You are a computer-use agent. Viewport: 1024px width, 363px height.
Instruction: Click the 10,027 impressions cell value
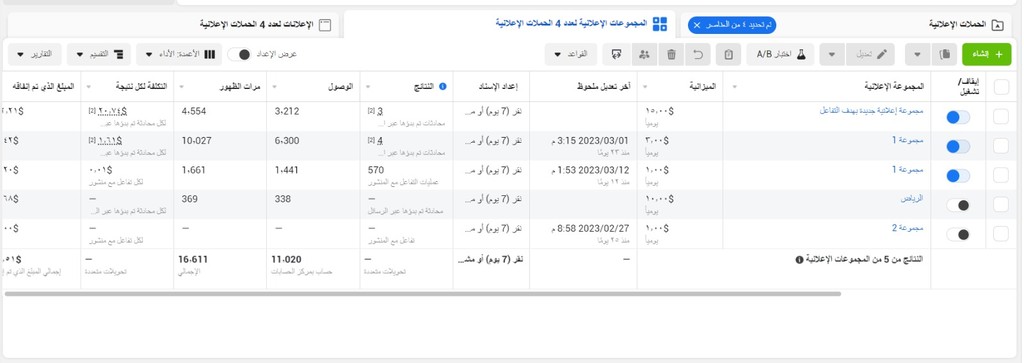tap(197, 140)
